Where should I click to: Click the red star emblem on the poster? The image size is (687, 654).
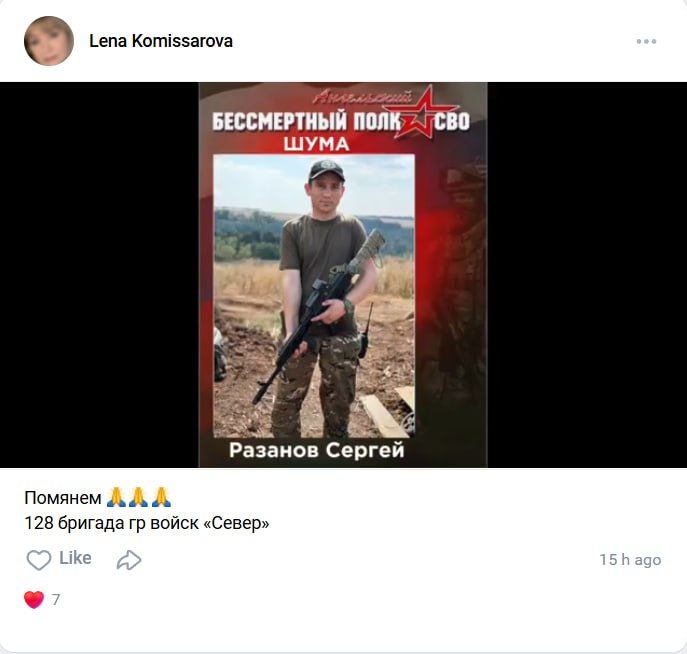tap(419, 113)
